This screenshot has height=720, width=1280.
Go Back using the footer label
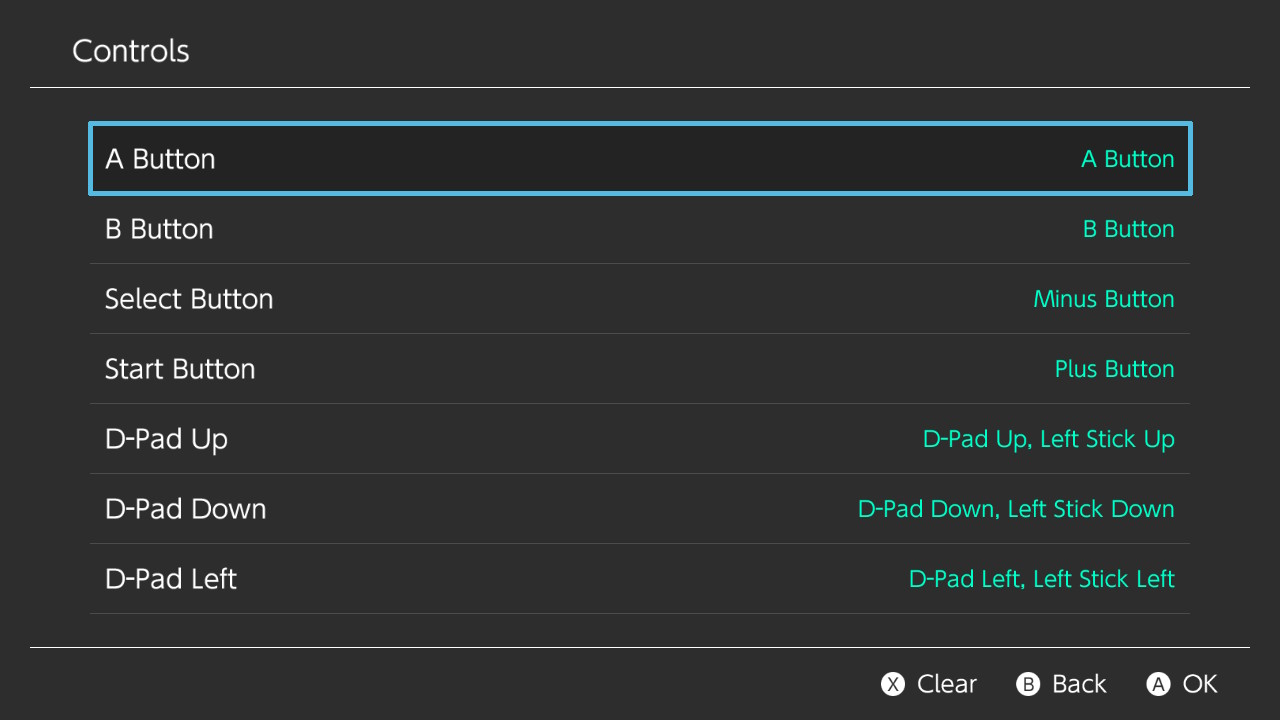click(x=1079, y=684)
